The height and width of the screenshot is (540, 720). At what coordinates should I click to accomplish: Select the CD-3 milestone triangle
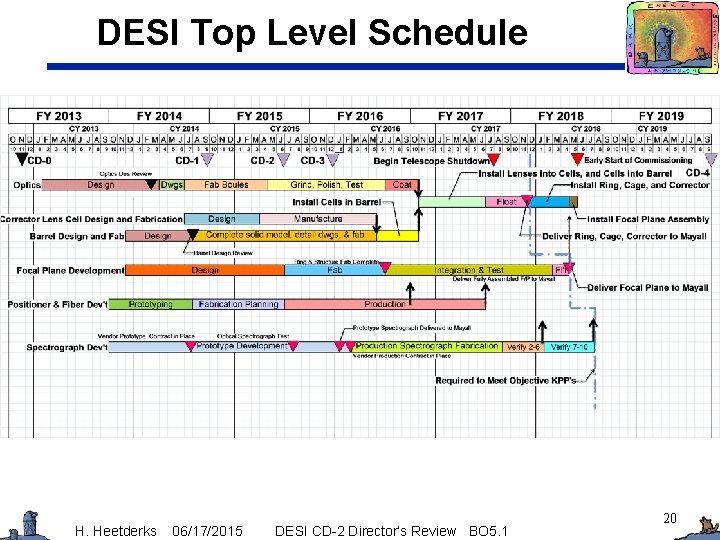pyautogui.click(x=332, y=159)
